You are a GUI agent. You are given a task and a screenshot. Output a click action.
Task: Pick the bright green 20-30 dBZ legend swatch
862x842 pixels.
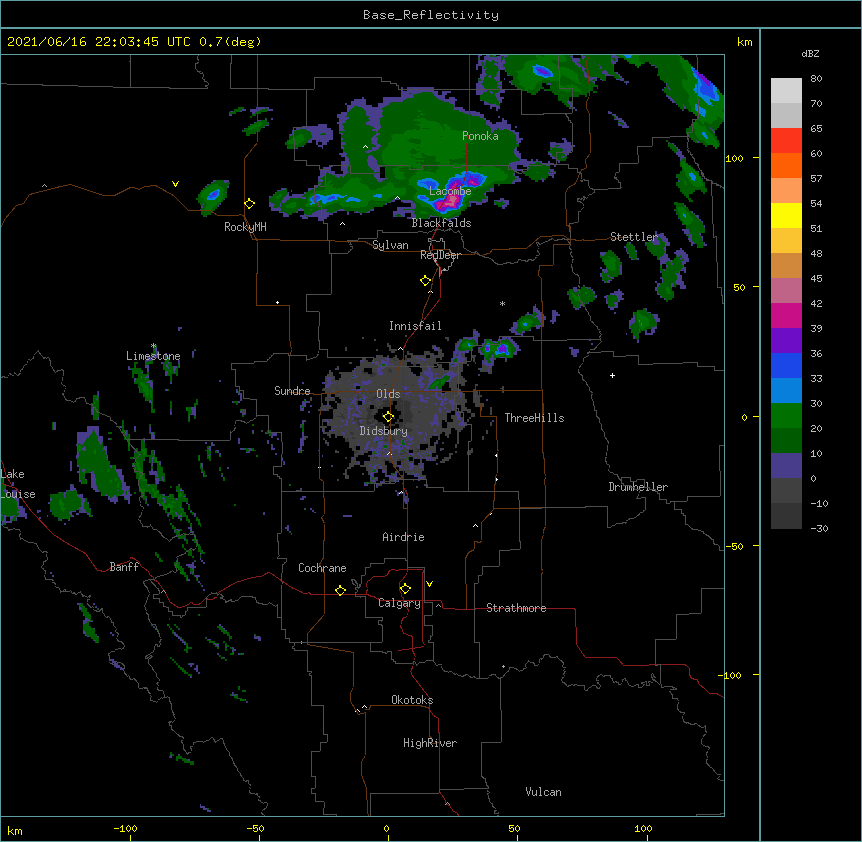click(x=786, y=416)
